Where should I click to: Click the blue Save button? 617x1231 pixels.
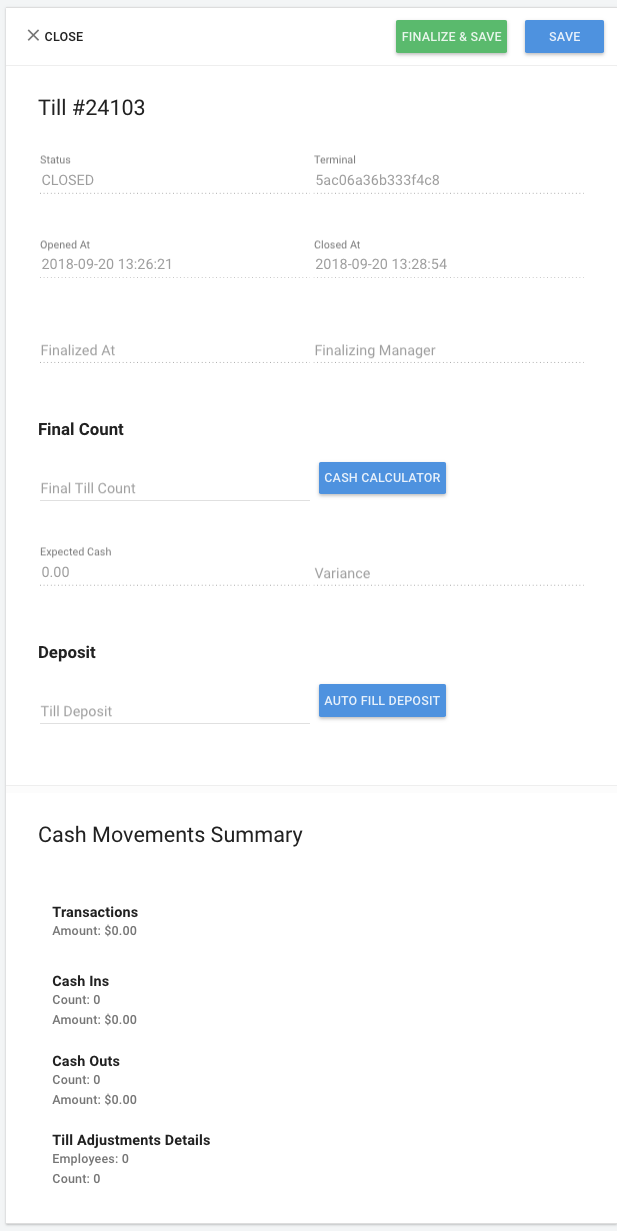tap(564, 36)
